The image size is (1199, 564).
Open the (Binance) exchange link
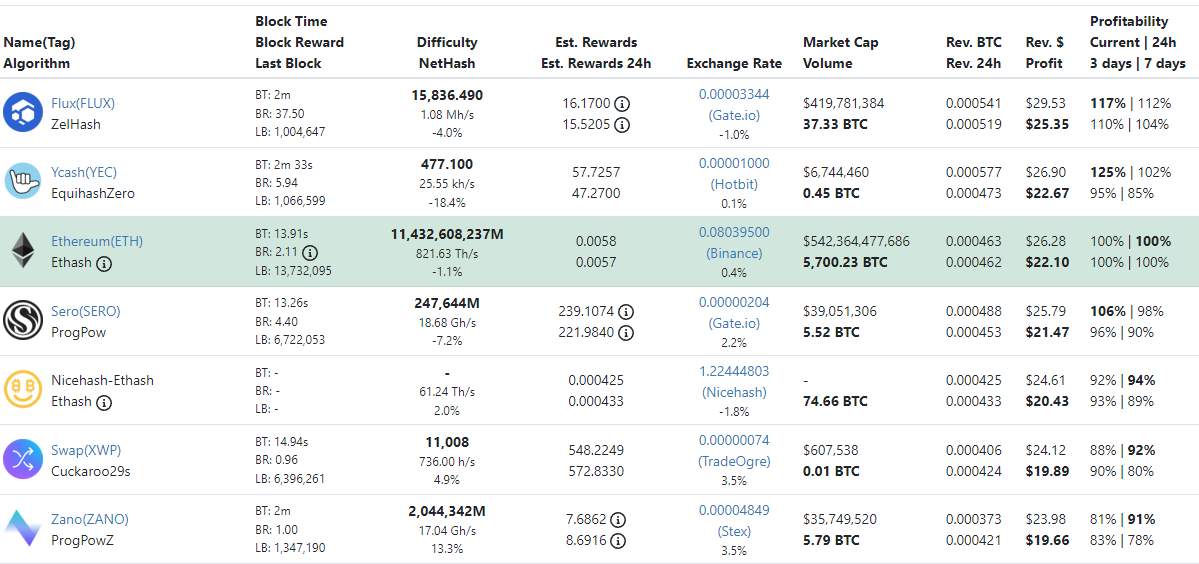click(734, 253)
